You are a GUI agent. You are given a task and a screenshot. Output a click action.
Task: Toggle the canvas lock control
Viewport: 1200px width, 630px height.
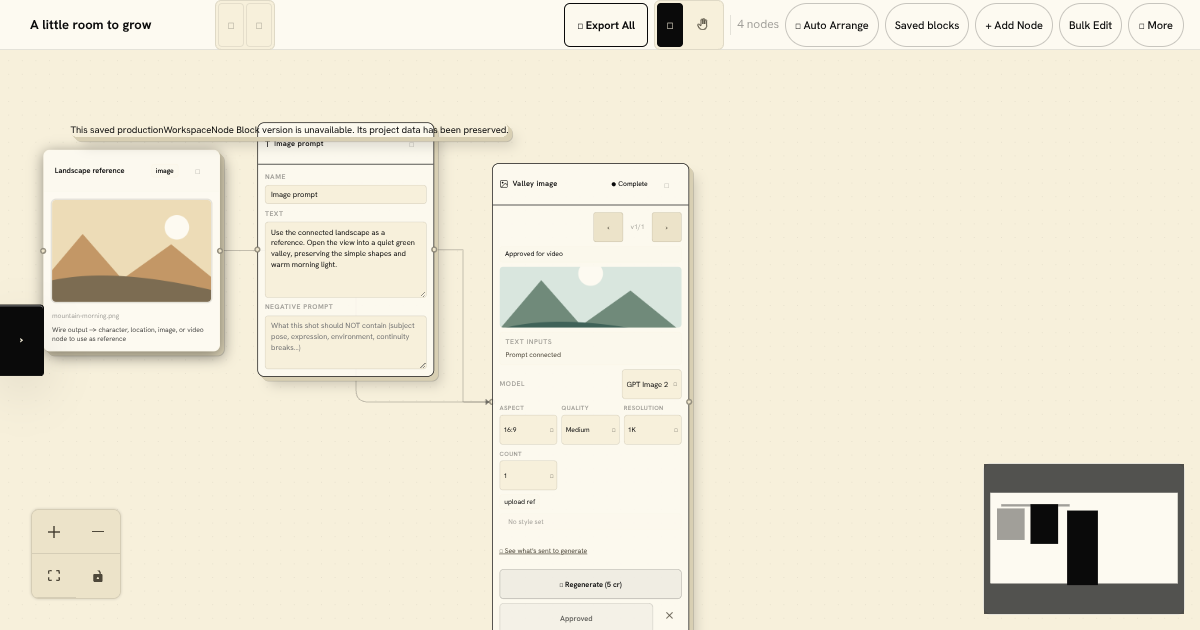click(x=98, y=576)
